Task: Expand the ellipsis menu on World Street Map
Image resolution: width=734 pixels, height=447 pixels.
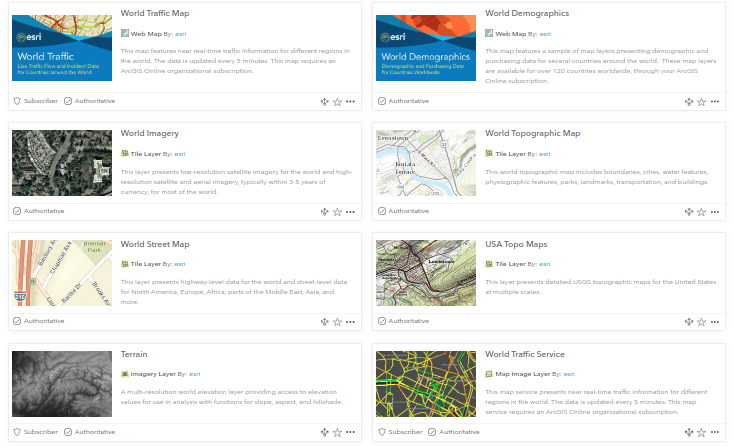Action: click(x=350, y=322)
